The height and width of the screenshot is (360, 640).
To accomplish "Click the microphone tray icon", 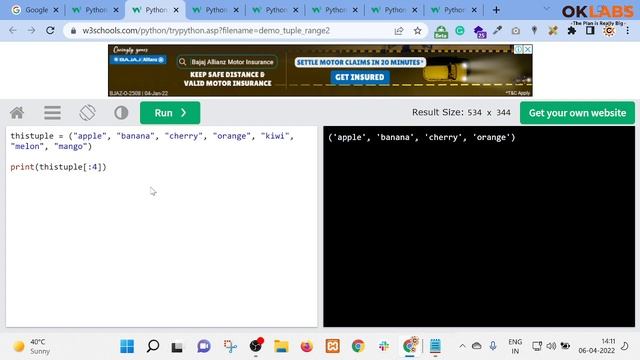I will (x=493, y=346).
